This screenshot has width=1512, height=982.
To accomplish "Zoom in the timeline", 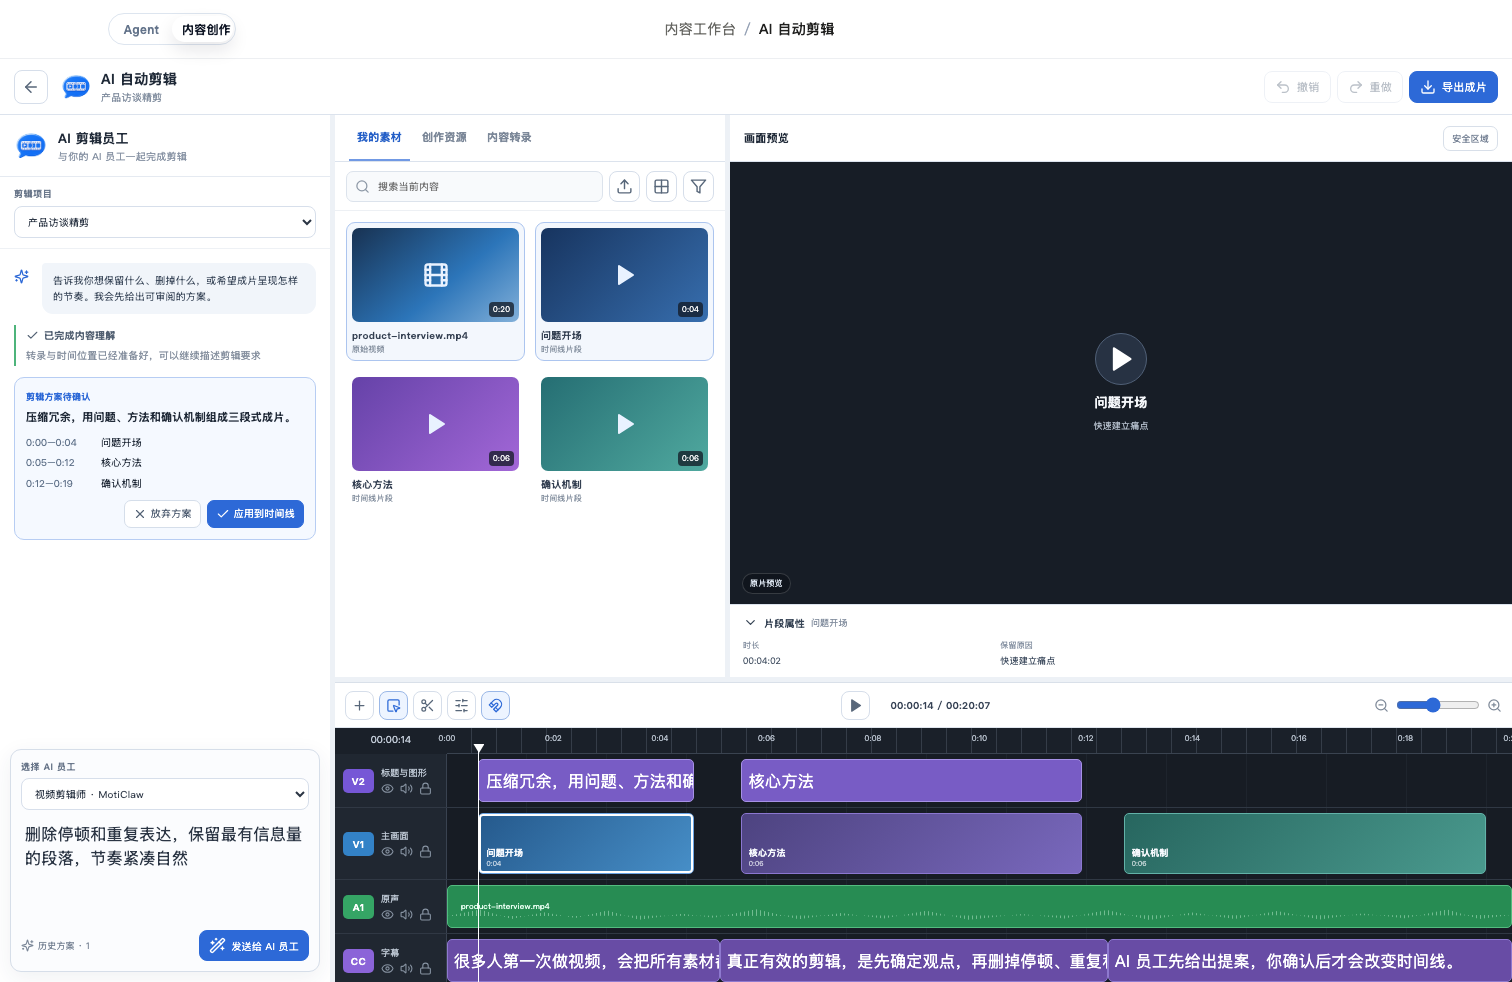I will [1494, 705].
